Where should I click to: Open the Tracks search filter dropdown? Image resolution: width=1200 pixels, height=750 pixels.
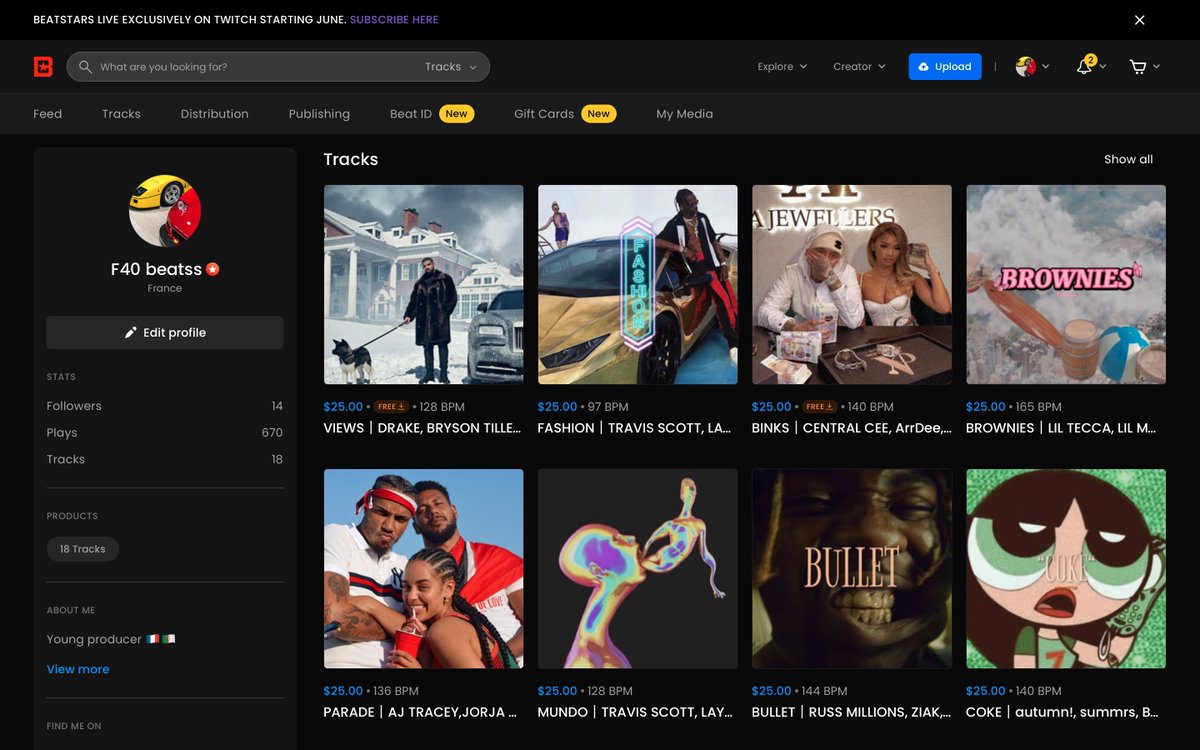[451, 67]
